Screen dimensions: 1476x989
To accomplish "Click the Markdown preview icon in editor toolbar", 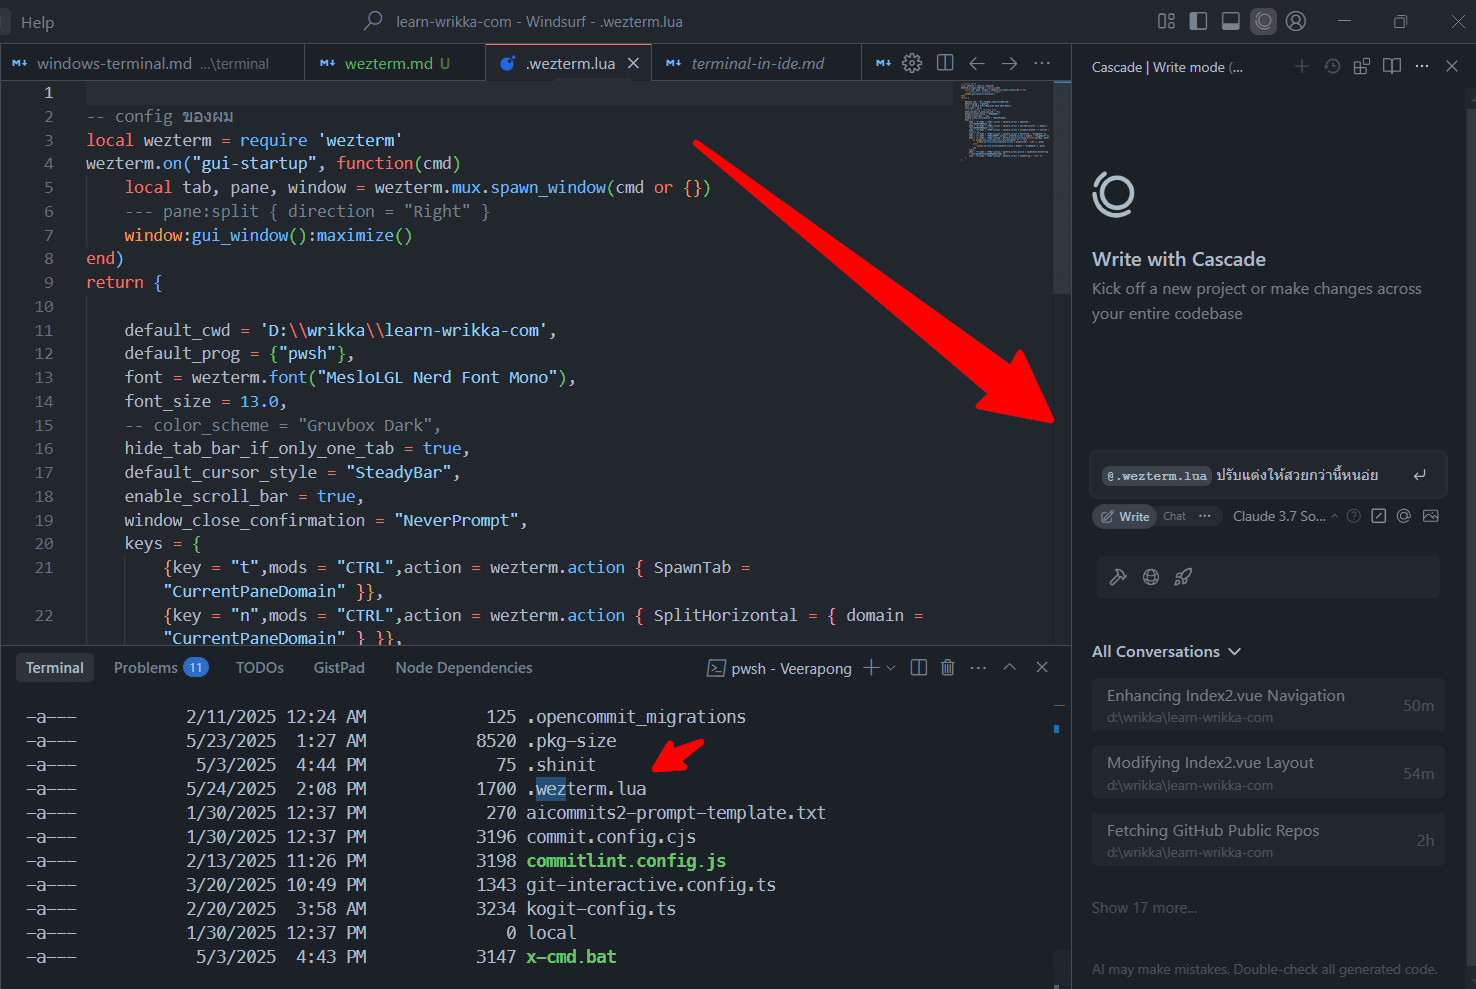I will click(883, 63).
